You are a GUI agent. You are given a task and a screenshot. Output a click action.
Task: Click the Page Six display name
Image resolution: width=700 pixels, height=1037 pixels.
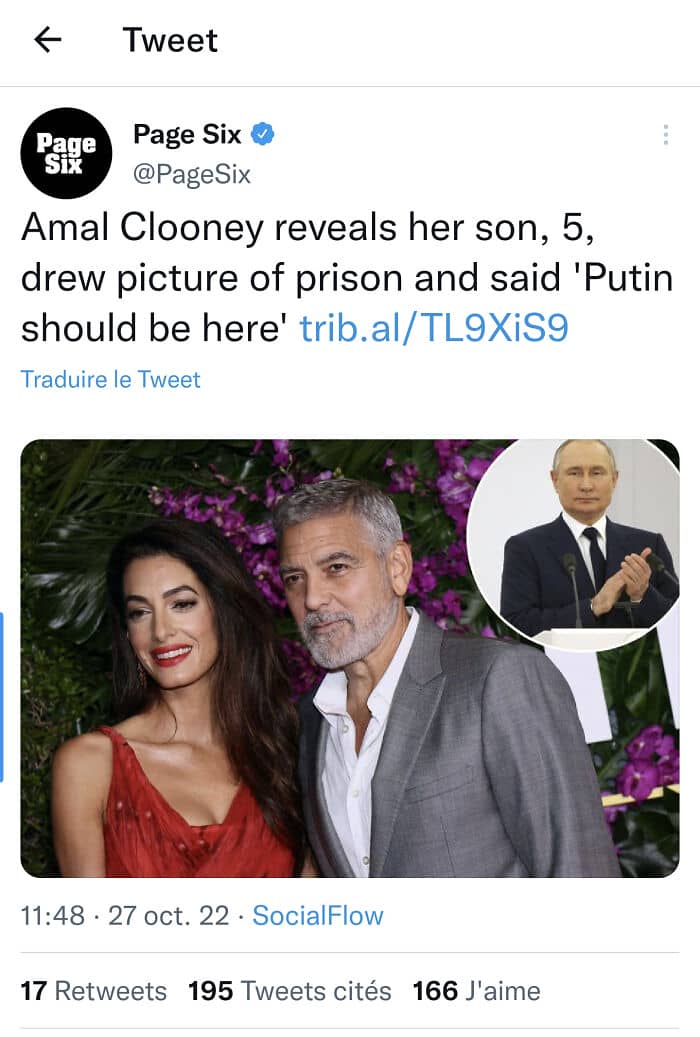coord(187,135)
